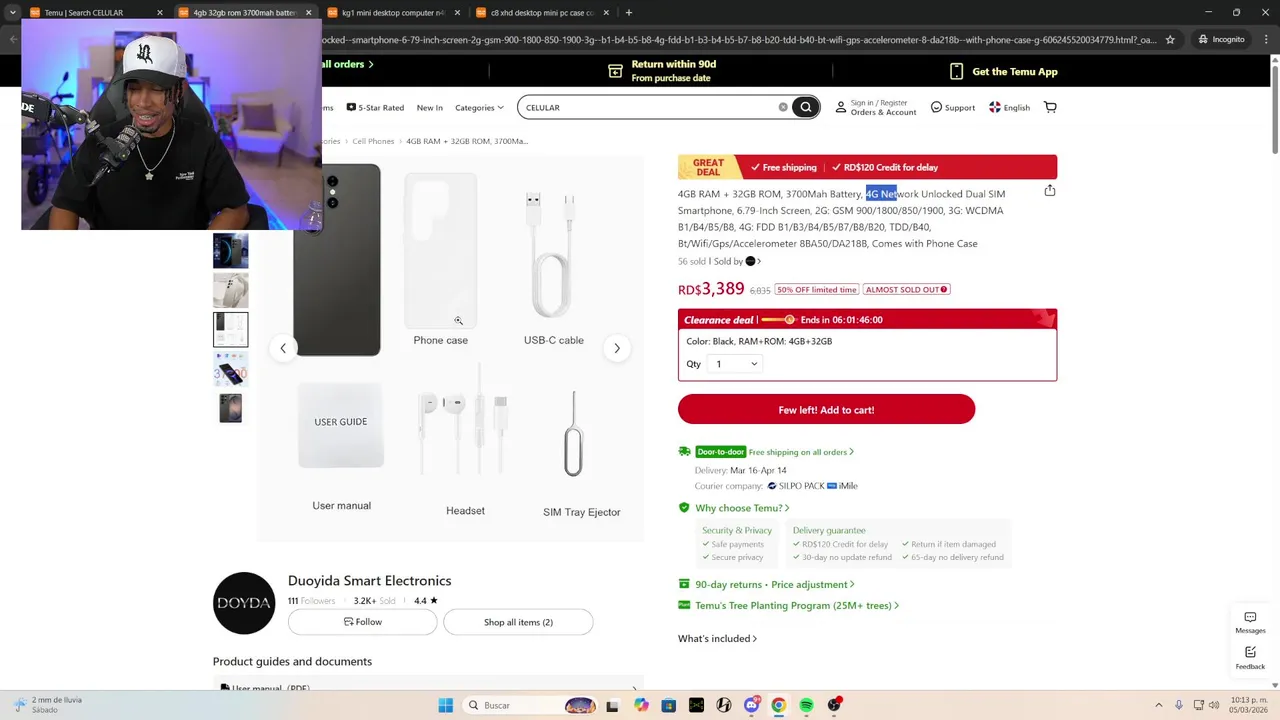Click the RD$120 Credit for delay banner

[x=883, y=167]
